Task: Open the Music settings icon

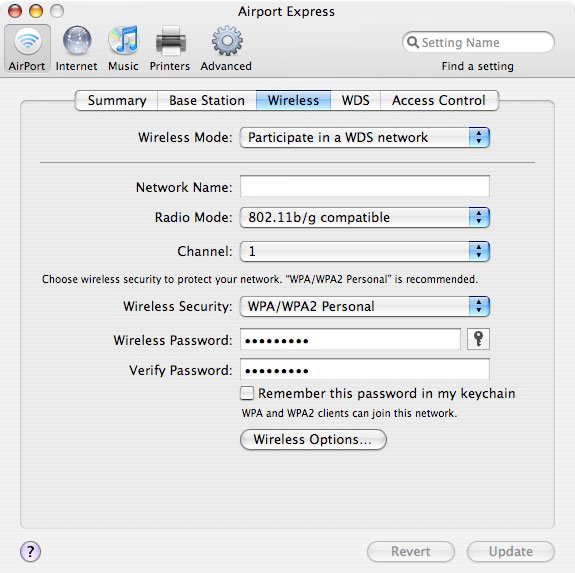Action: [x=123, y=48]
